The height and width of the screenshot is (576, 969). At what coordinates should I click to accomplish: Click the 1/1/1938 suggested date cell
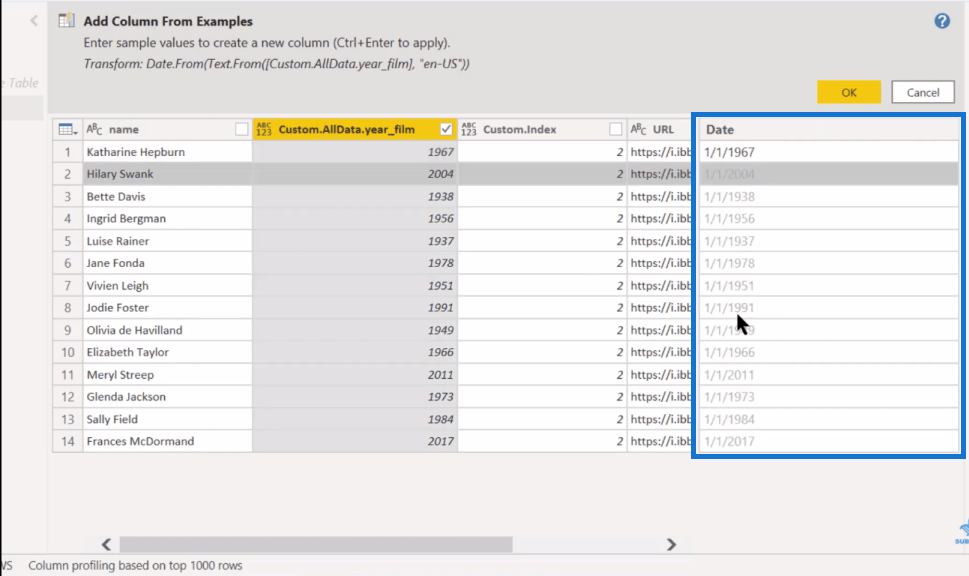point(829,197)
